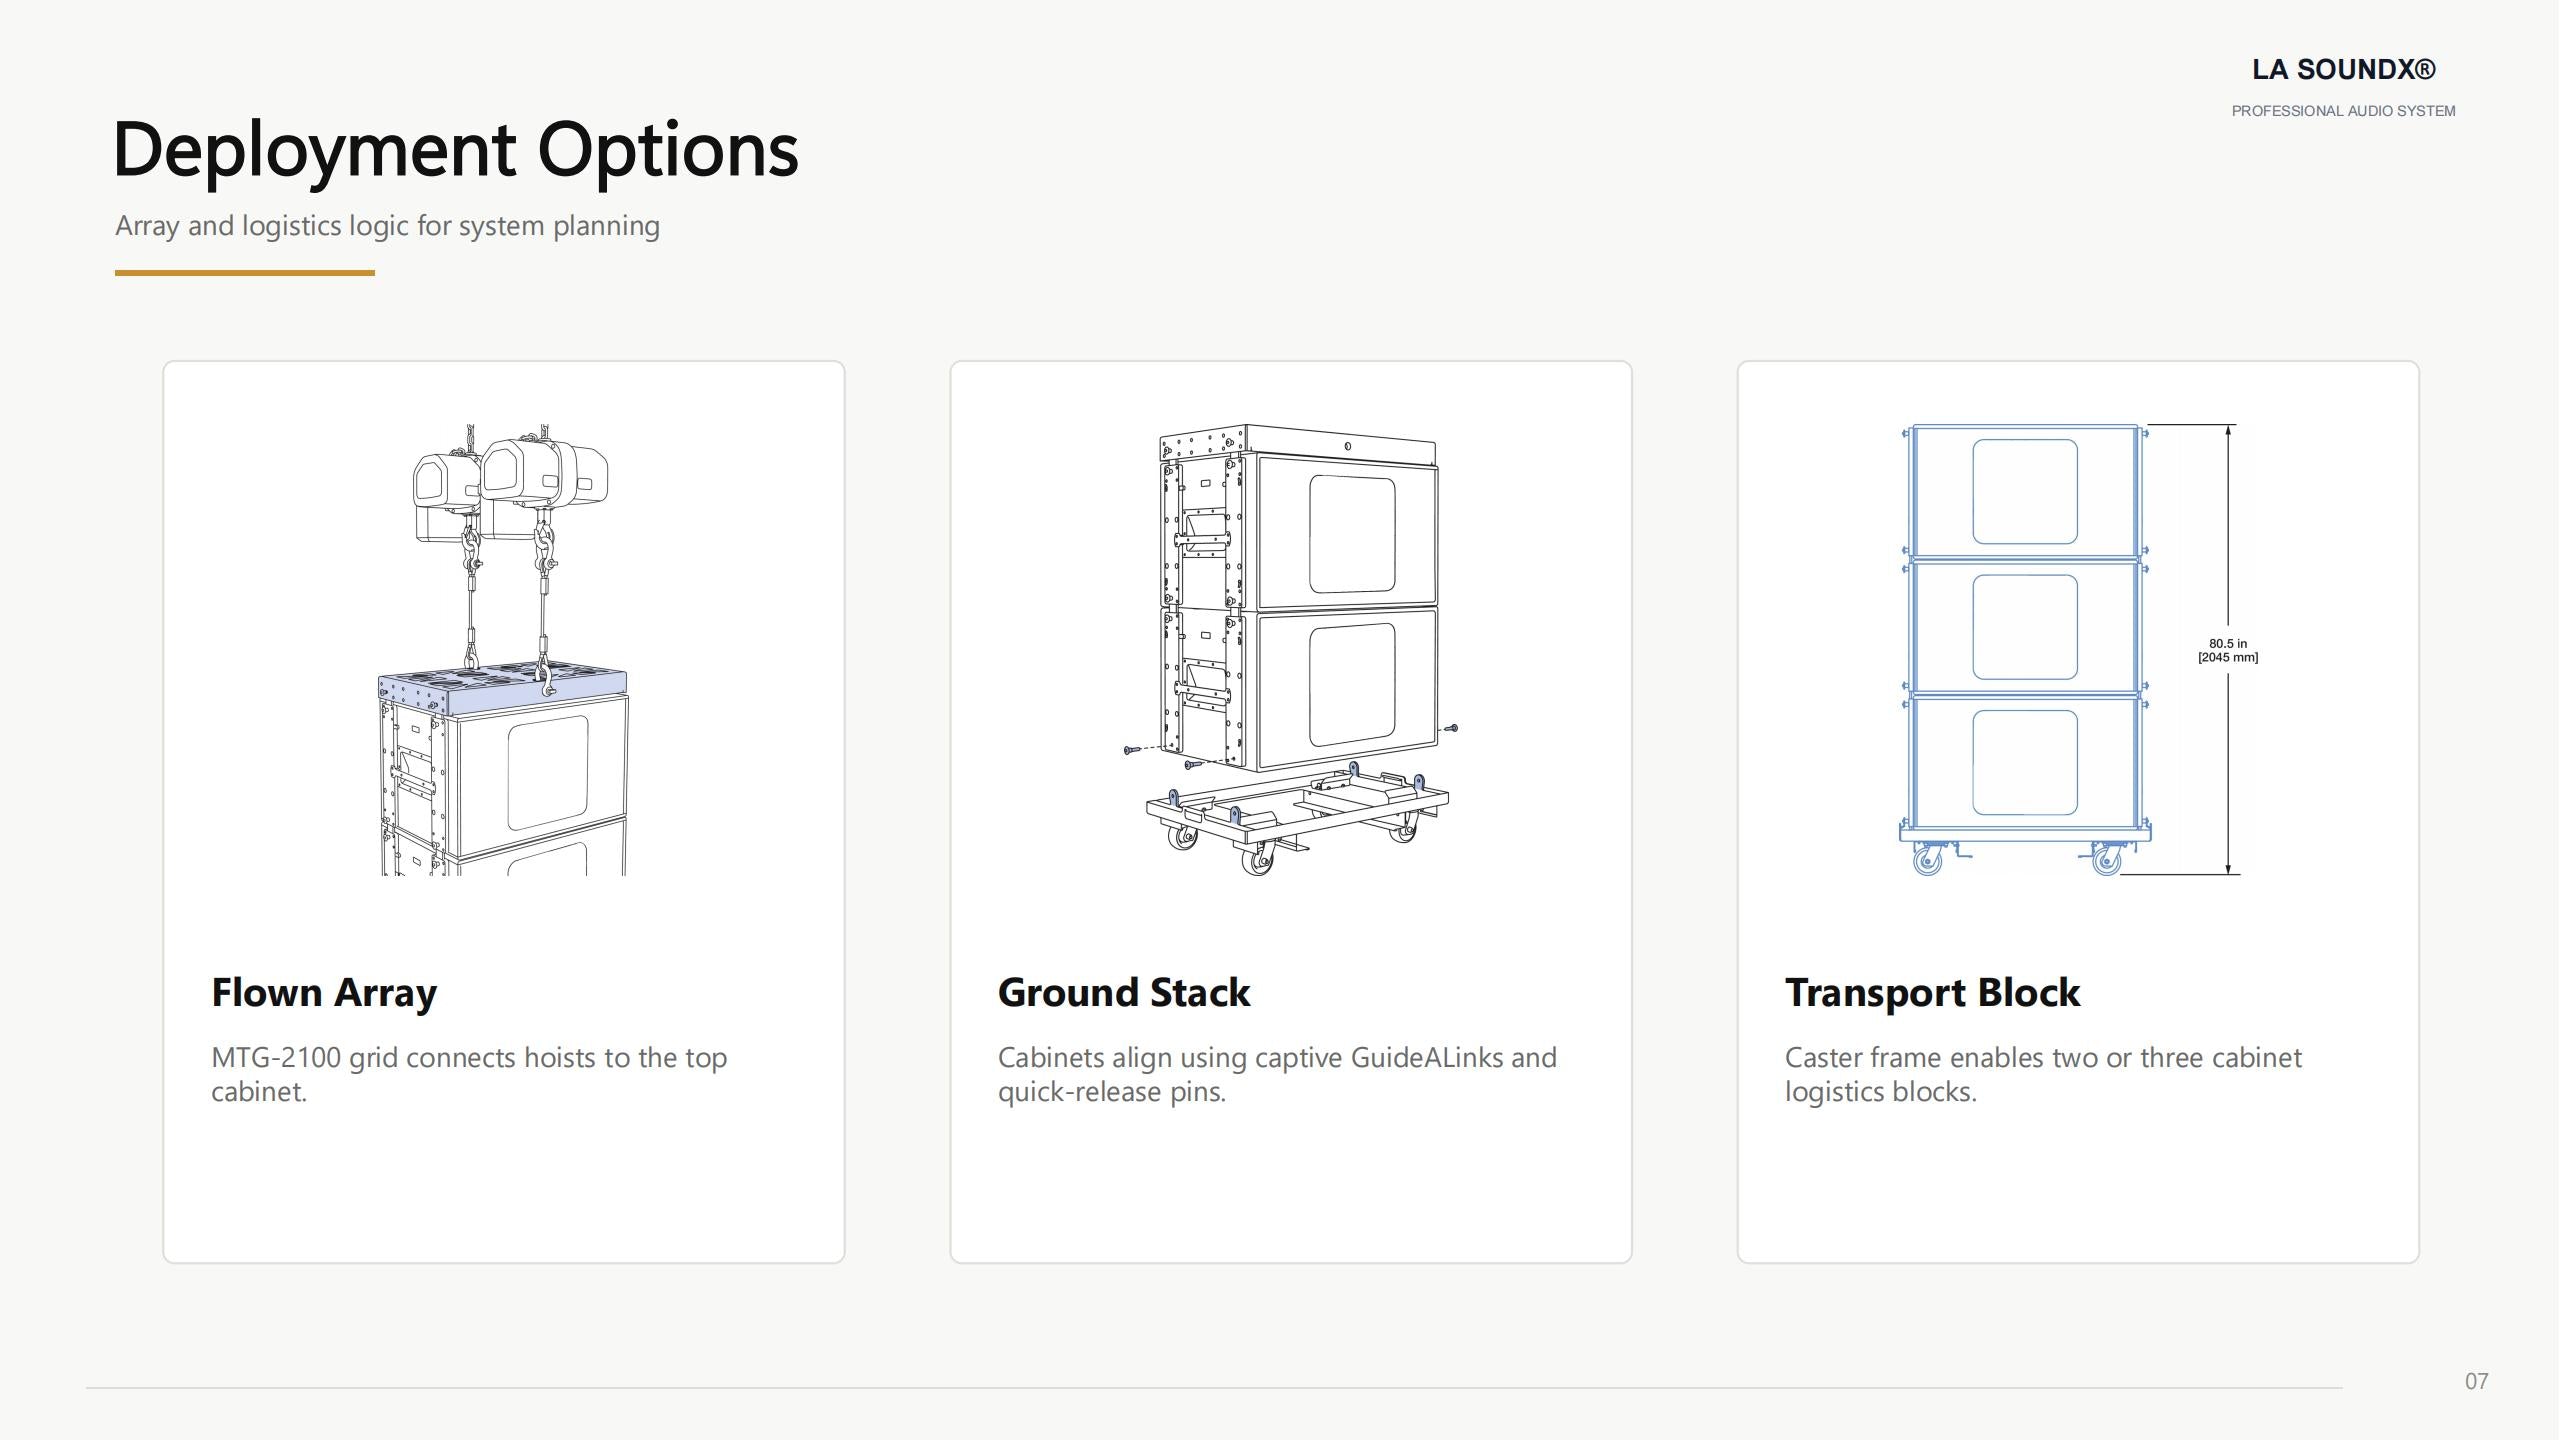Click the Professional Audio System tagline
The image size is (2560, 1440).
coord(2343,111)
